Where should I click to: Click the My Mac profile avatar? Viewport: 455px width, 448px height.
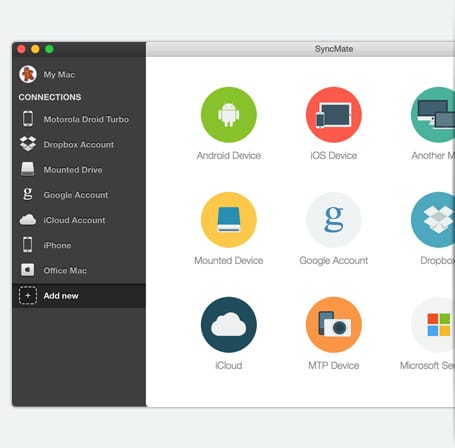(x=28, y=74)
